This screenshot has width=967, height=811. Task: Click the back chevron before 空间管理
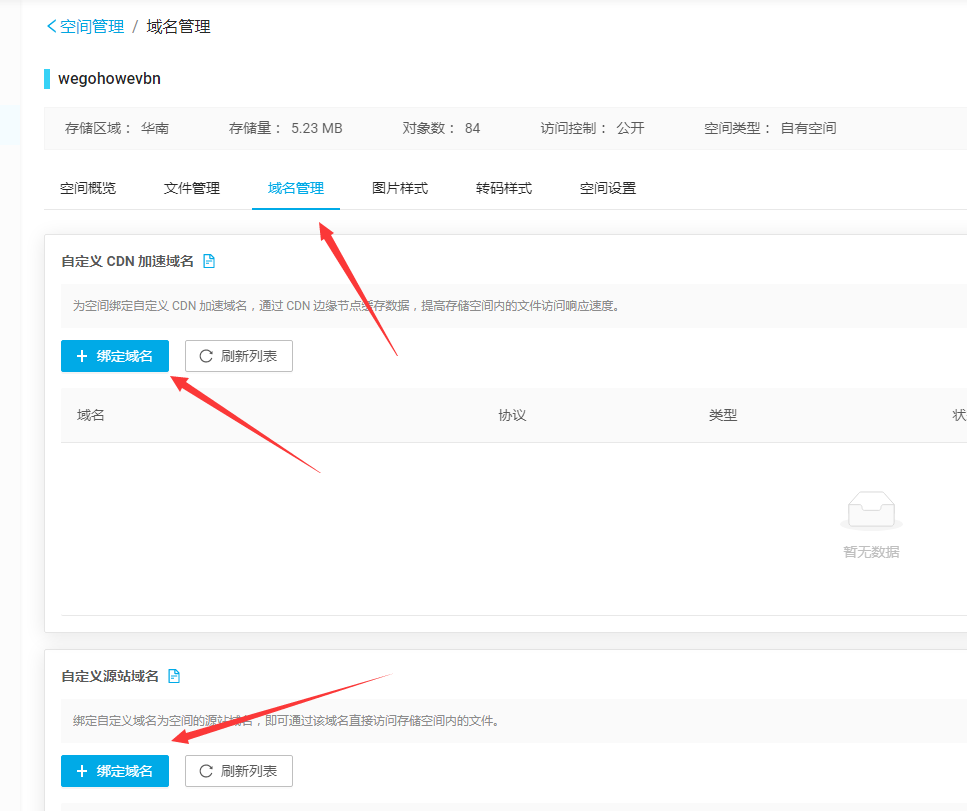tap(51, 27)
